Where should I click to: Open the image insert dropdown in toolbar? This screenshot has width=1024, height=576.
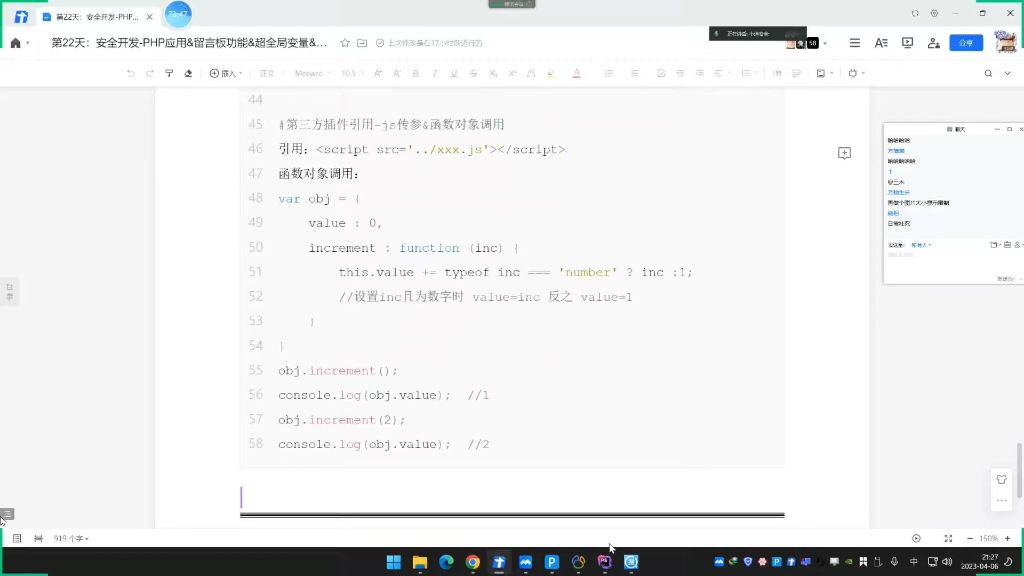point(824,73)
